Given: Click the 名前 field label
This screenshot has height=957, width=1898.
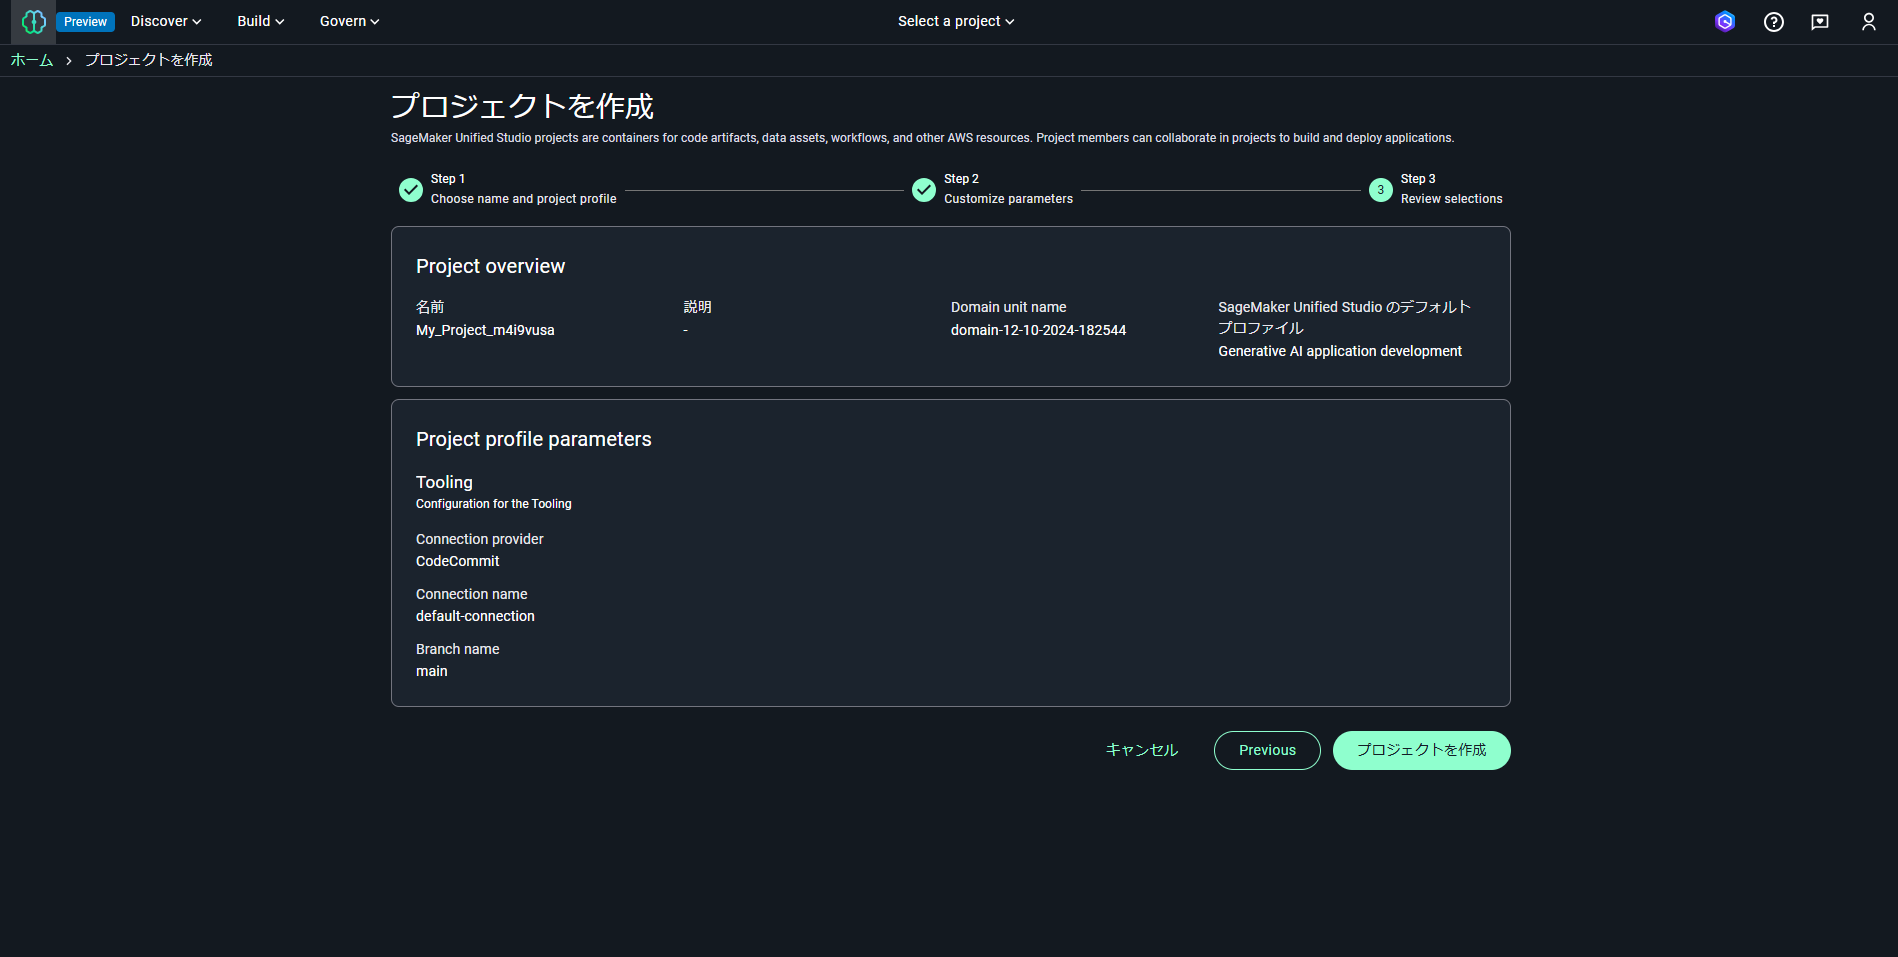Looking at the screenshot, I should click(x=430, y=307).
